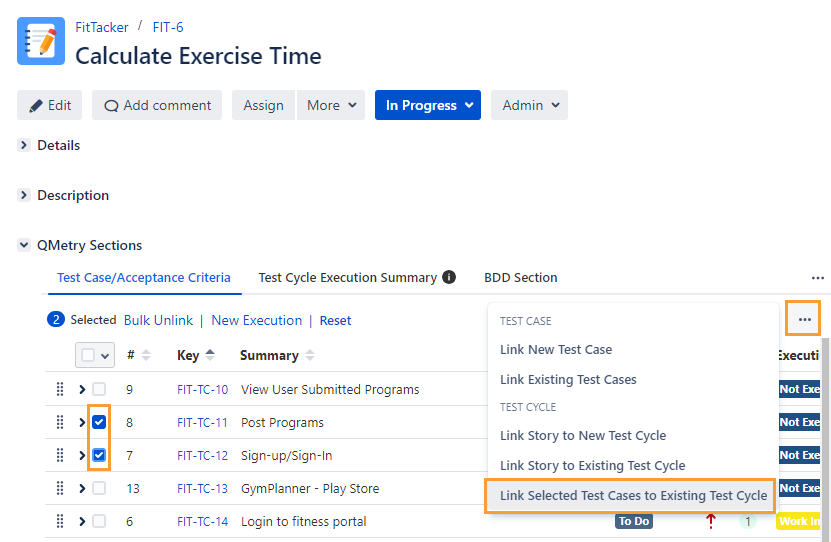Screen dimensions: 831x542
Task: Click the info icon beside Test Cycle Execution Summary
Action: [x=449, y=277]
